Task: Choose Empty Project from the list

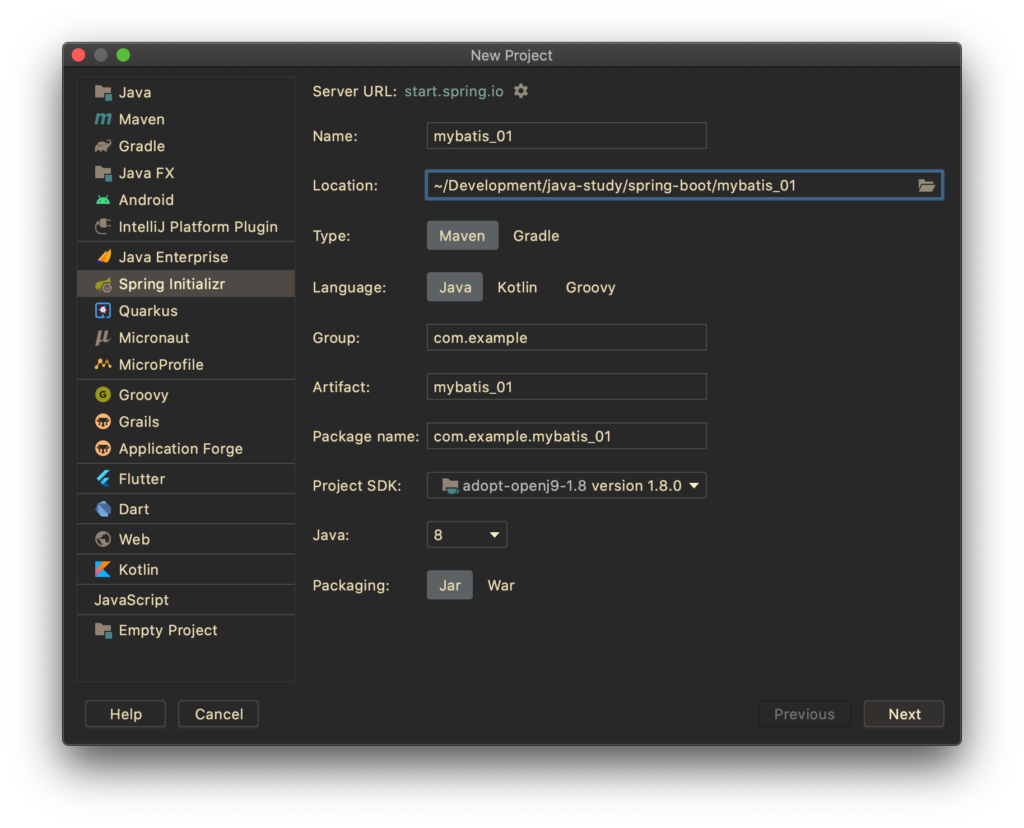Action: [167, 630]
